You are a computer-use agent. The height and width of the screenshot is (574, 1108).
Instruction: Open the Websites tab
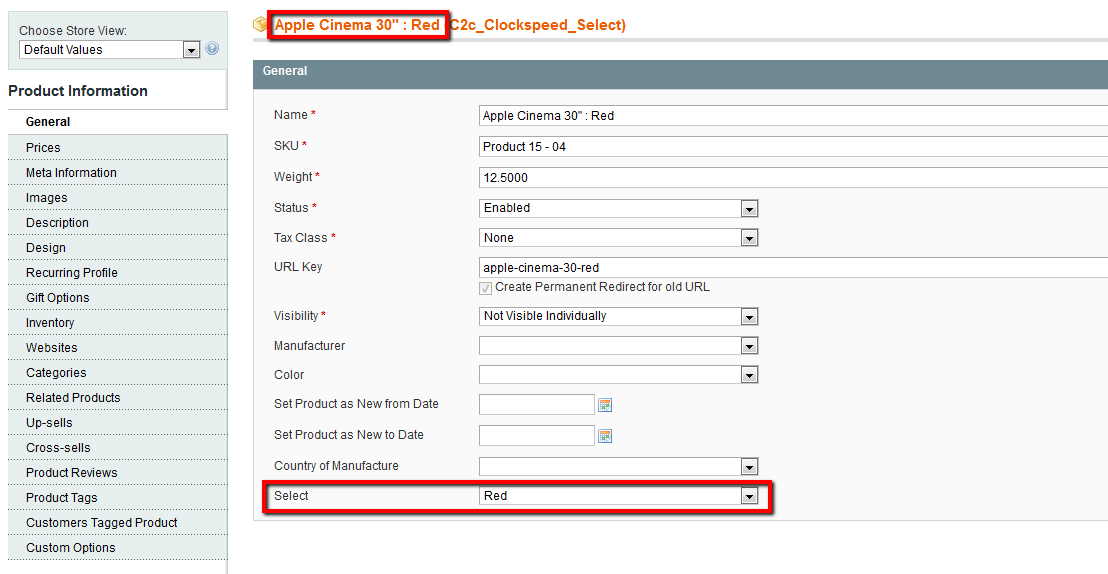118,347
